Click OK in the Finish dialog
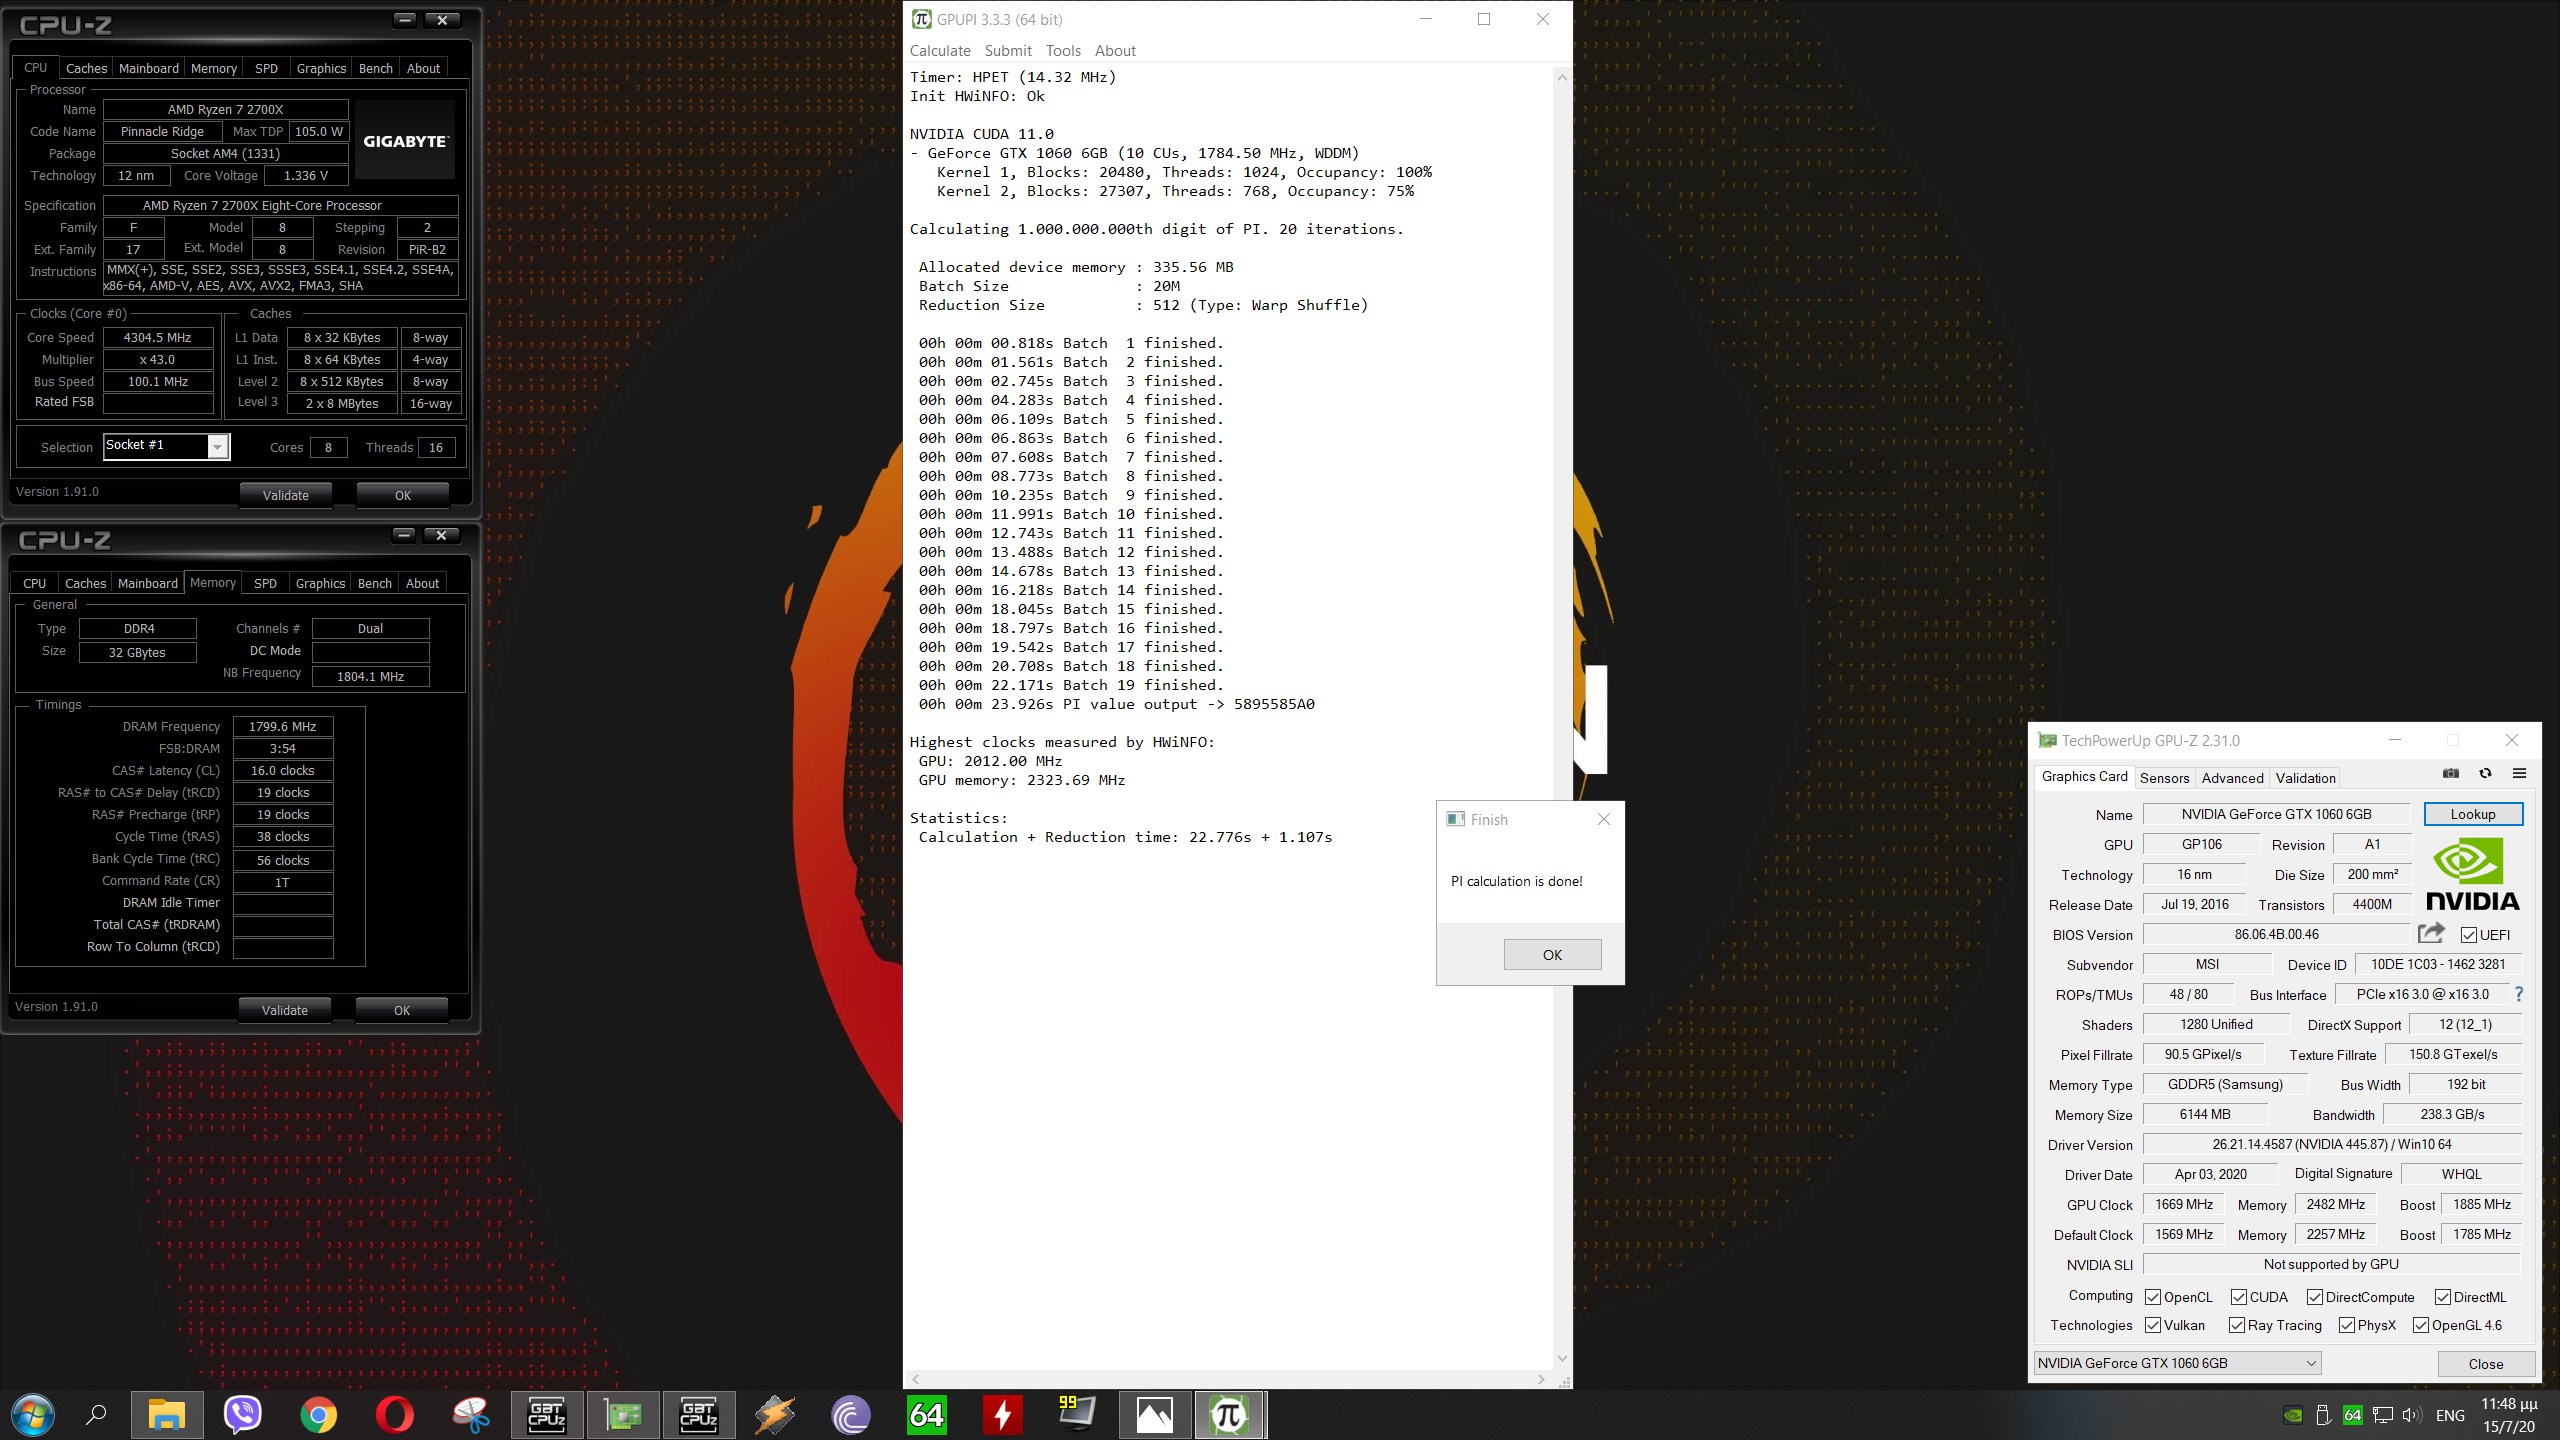Image resolution: width=2560 pixels, height=1440 pixels. click(x=1552, y=954)
